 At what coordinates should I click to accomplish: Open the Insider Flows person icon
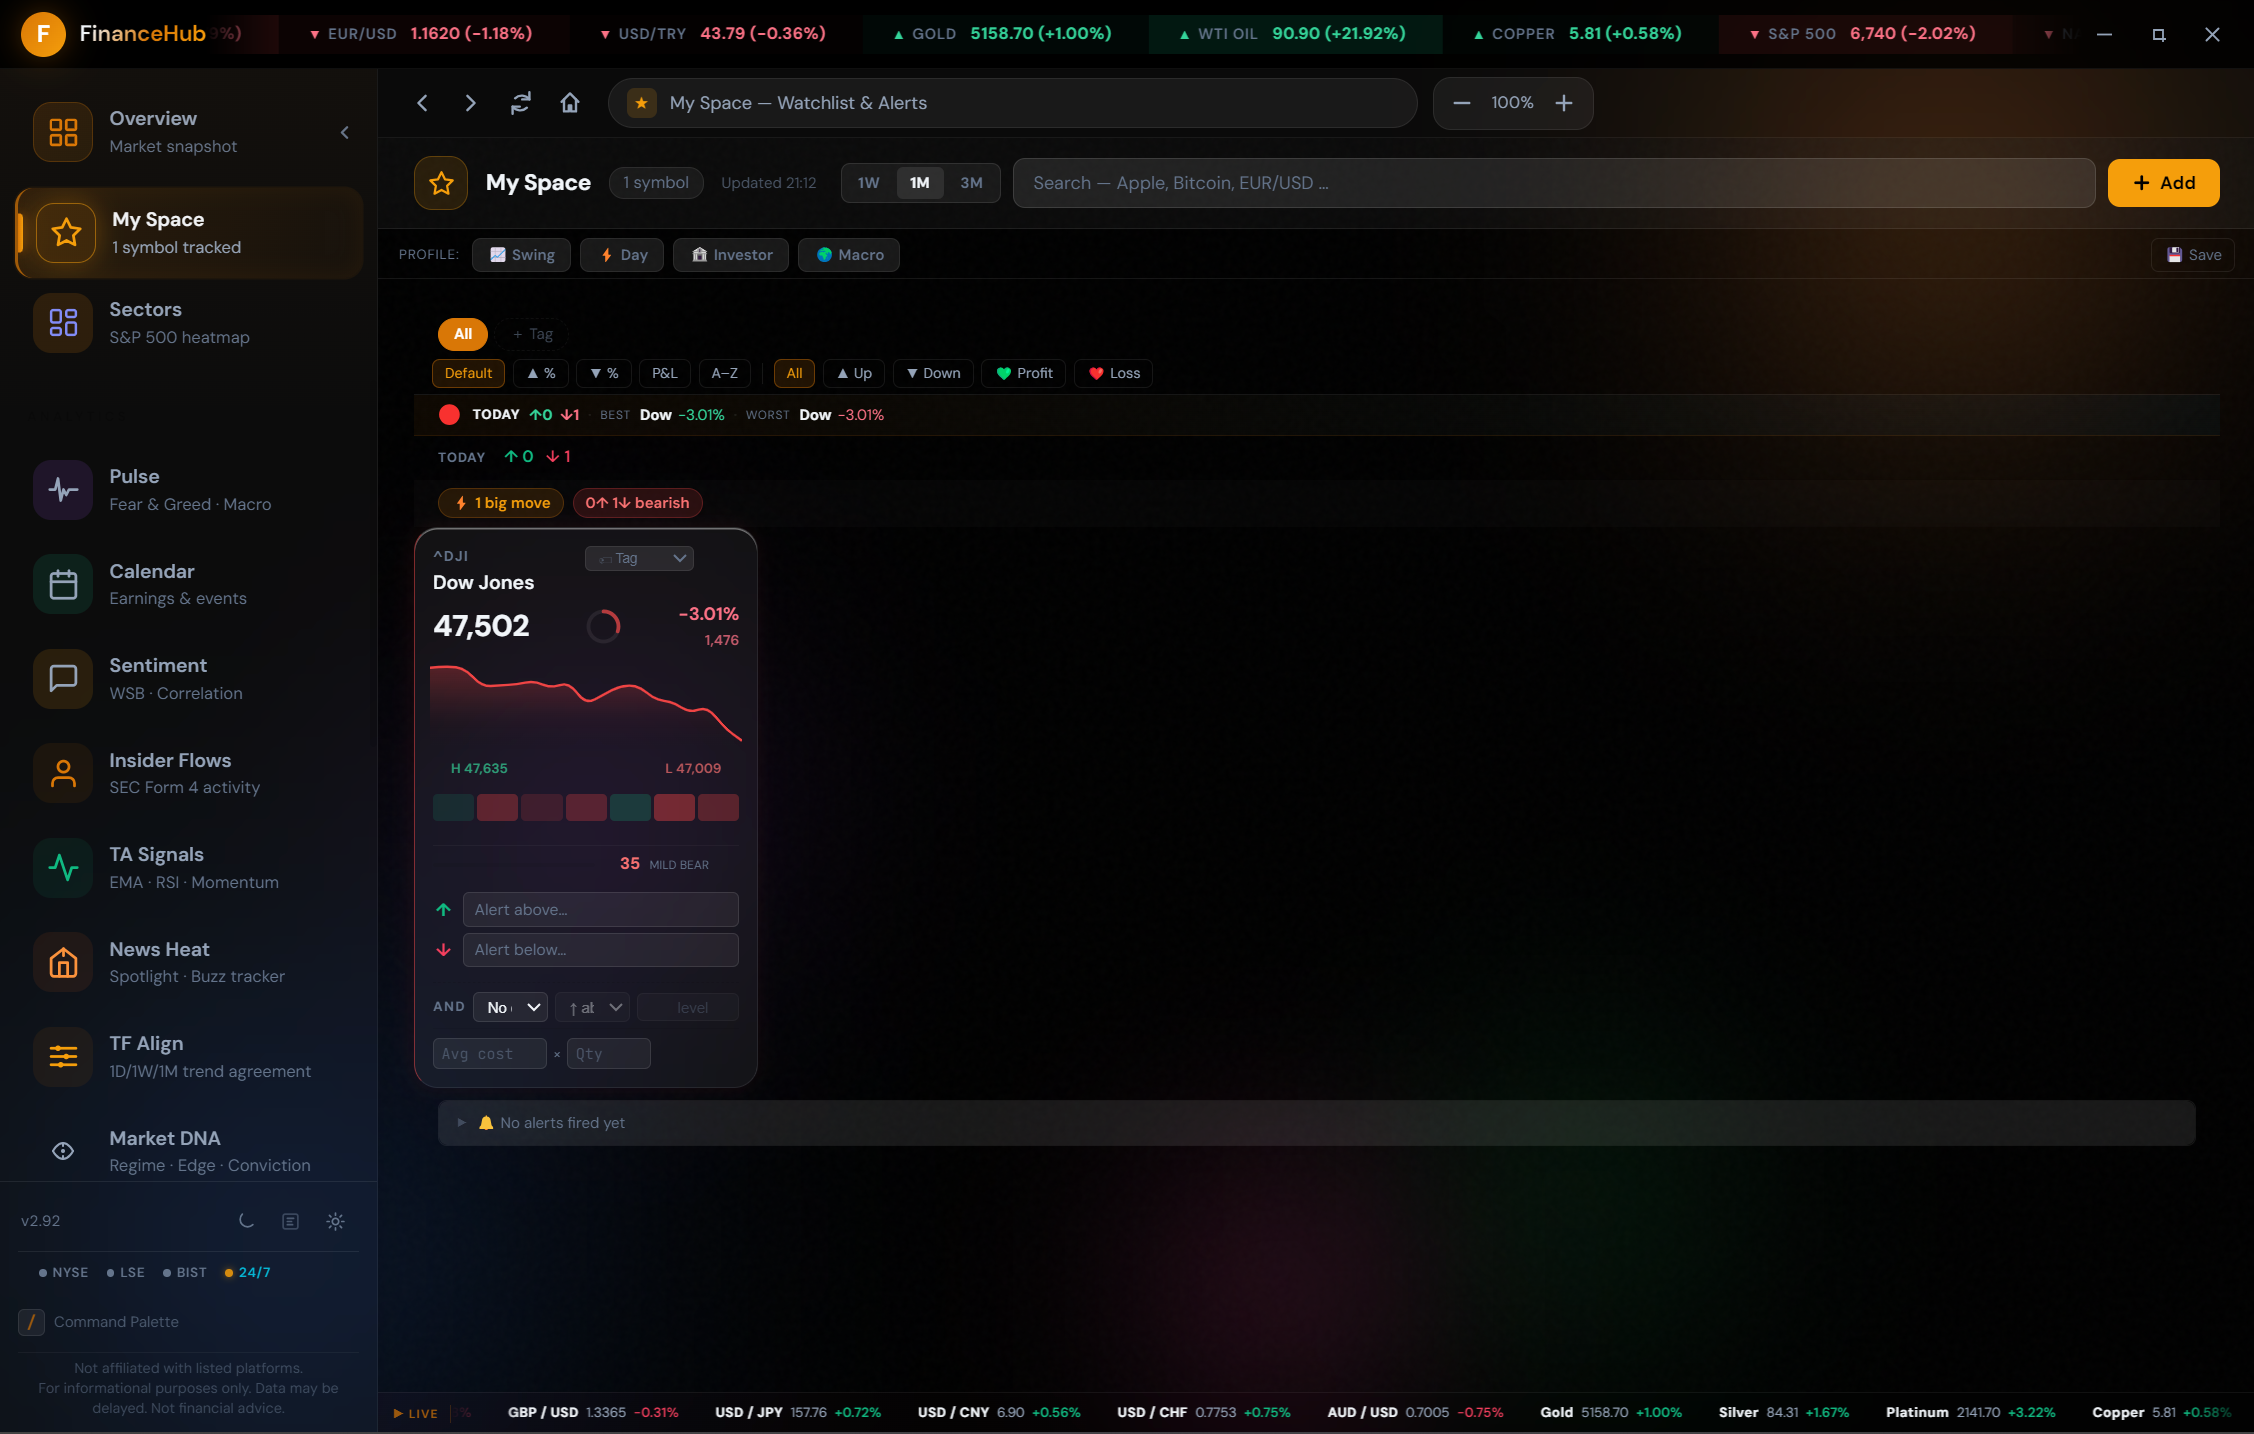tap(63, 773)
